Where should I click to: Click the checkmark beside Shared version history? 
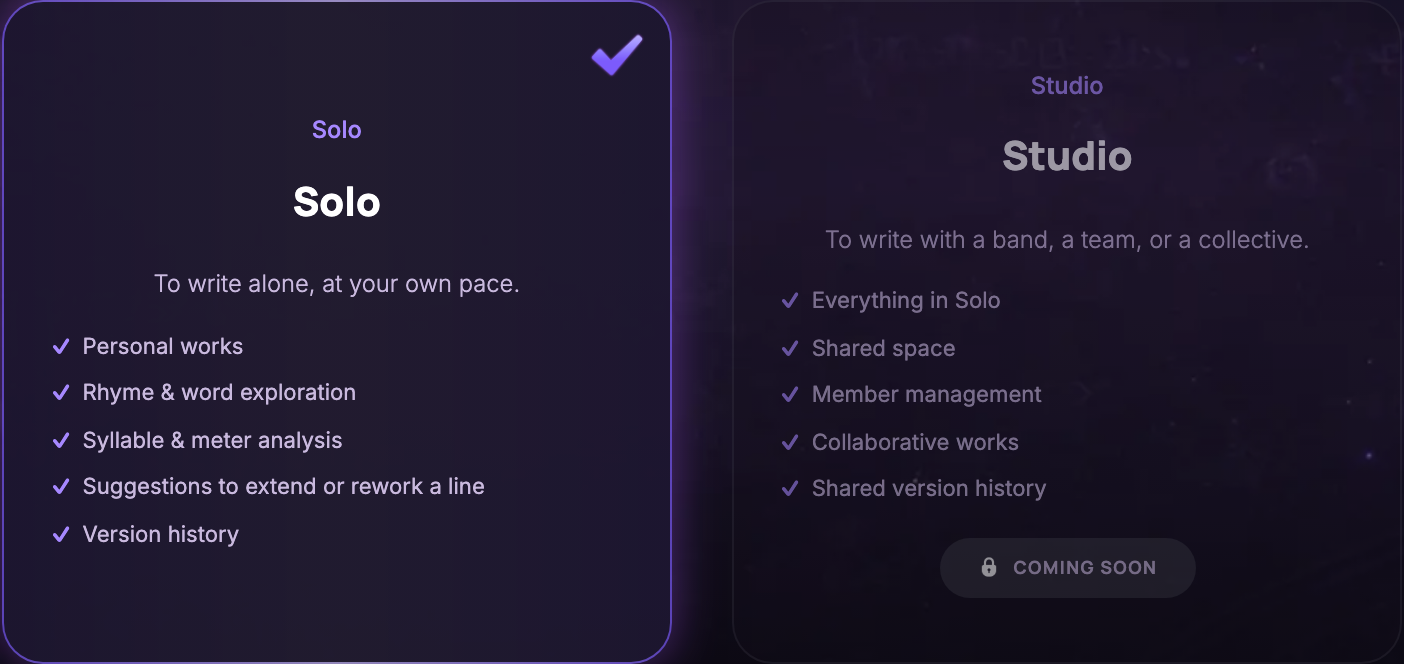(790, 488)
